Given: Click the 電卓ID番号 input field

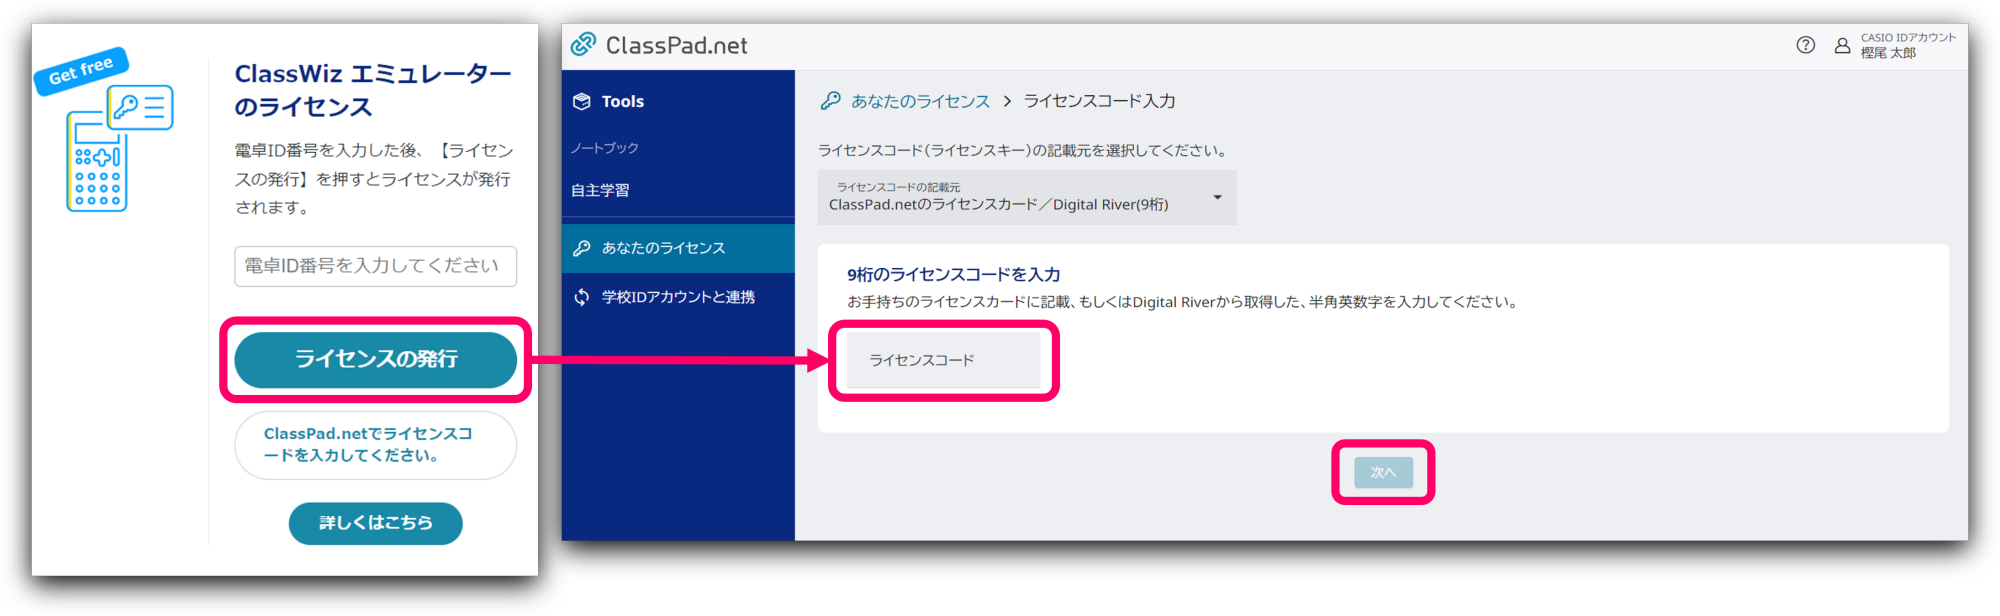Looking at the screenshot, I should coord(375,266).
